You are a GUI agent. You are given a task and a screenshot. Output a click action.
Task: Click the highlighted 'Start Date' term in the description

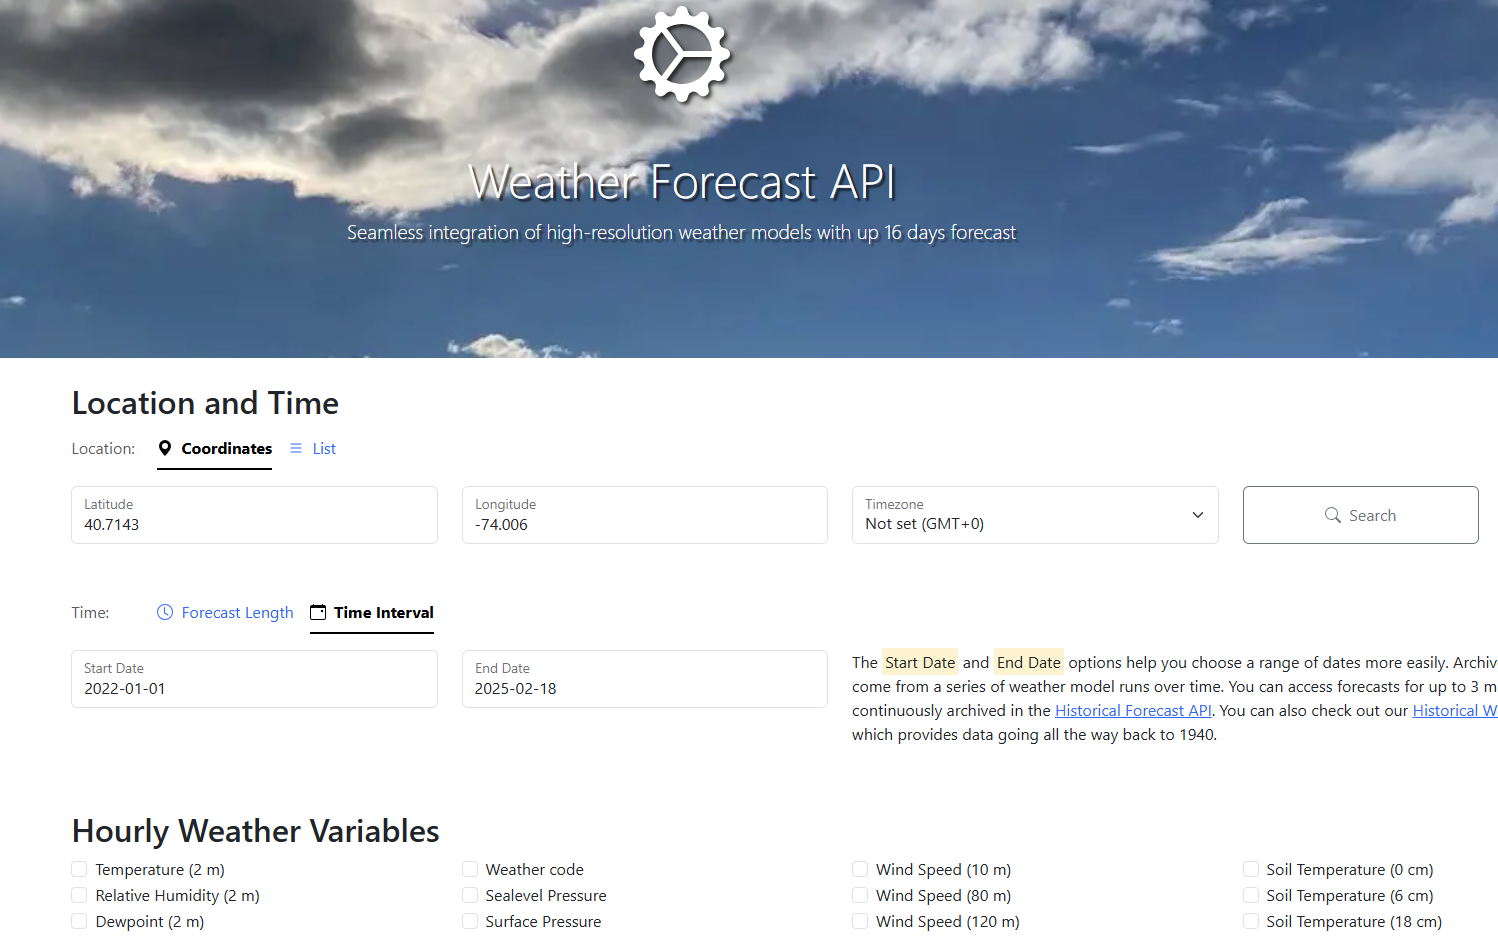tap(920, 662)
